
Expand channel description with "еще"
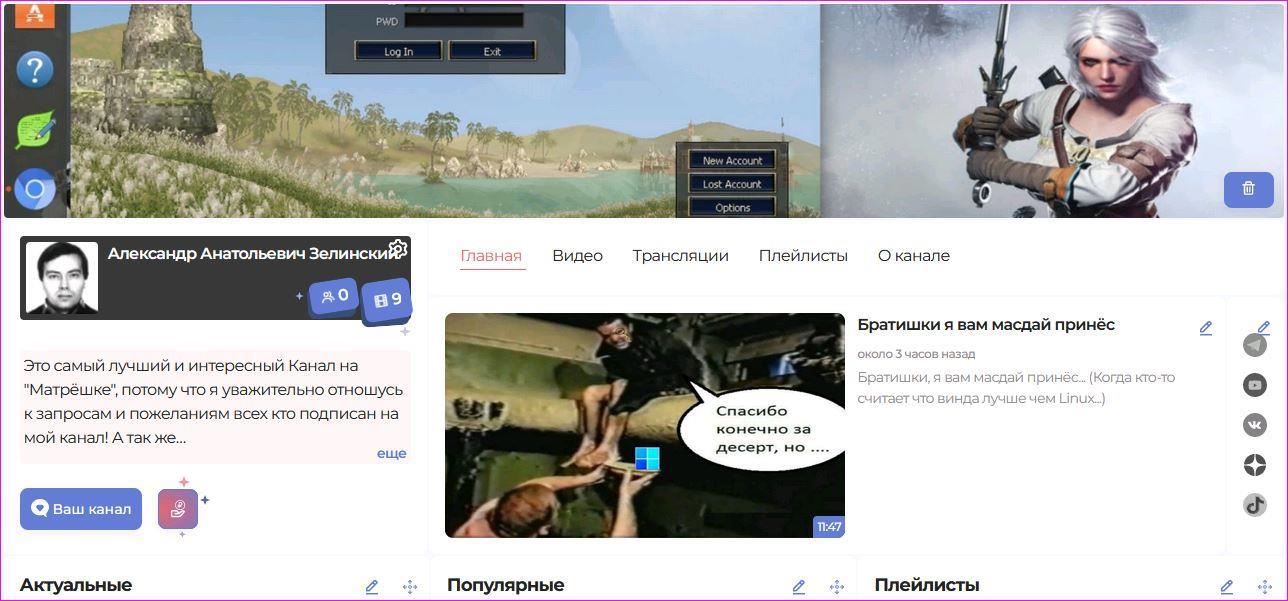[x=391, y=453]
